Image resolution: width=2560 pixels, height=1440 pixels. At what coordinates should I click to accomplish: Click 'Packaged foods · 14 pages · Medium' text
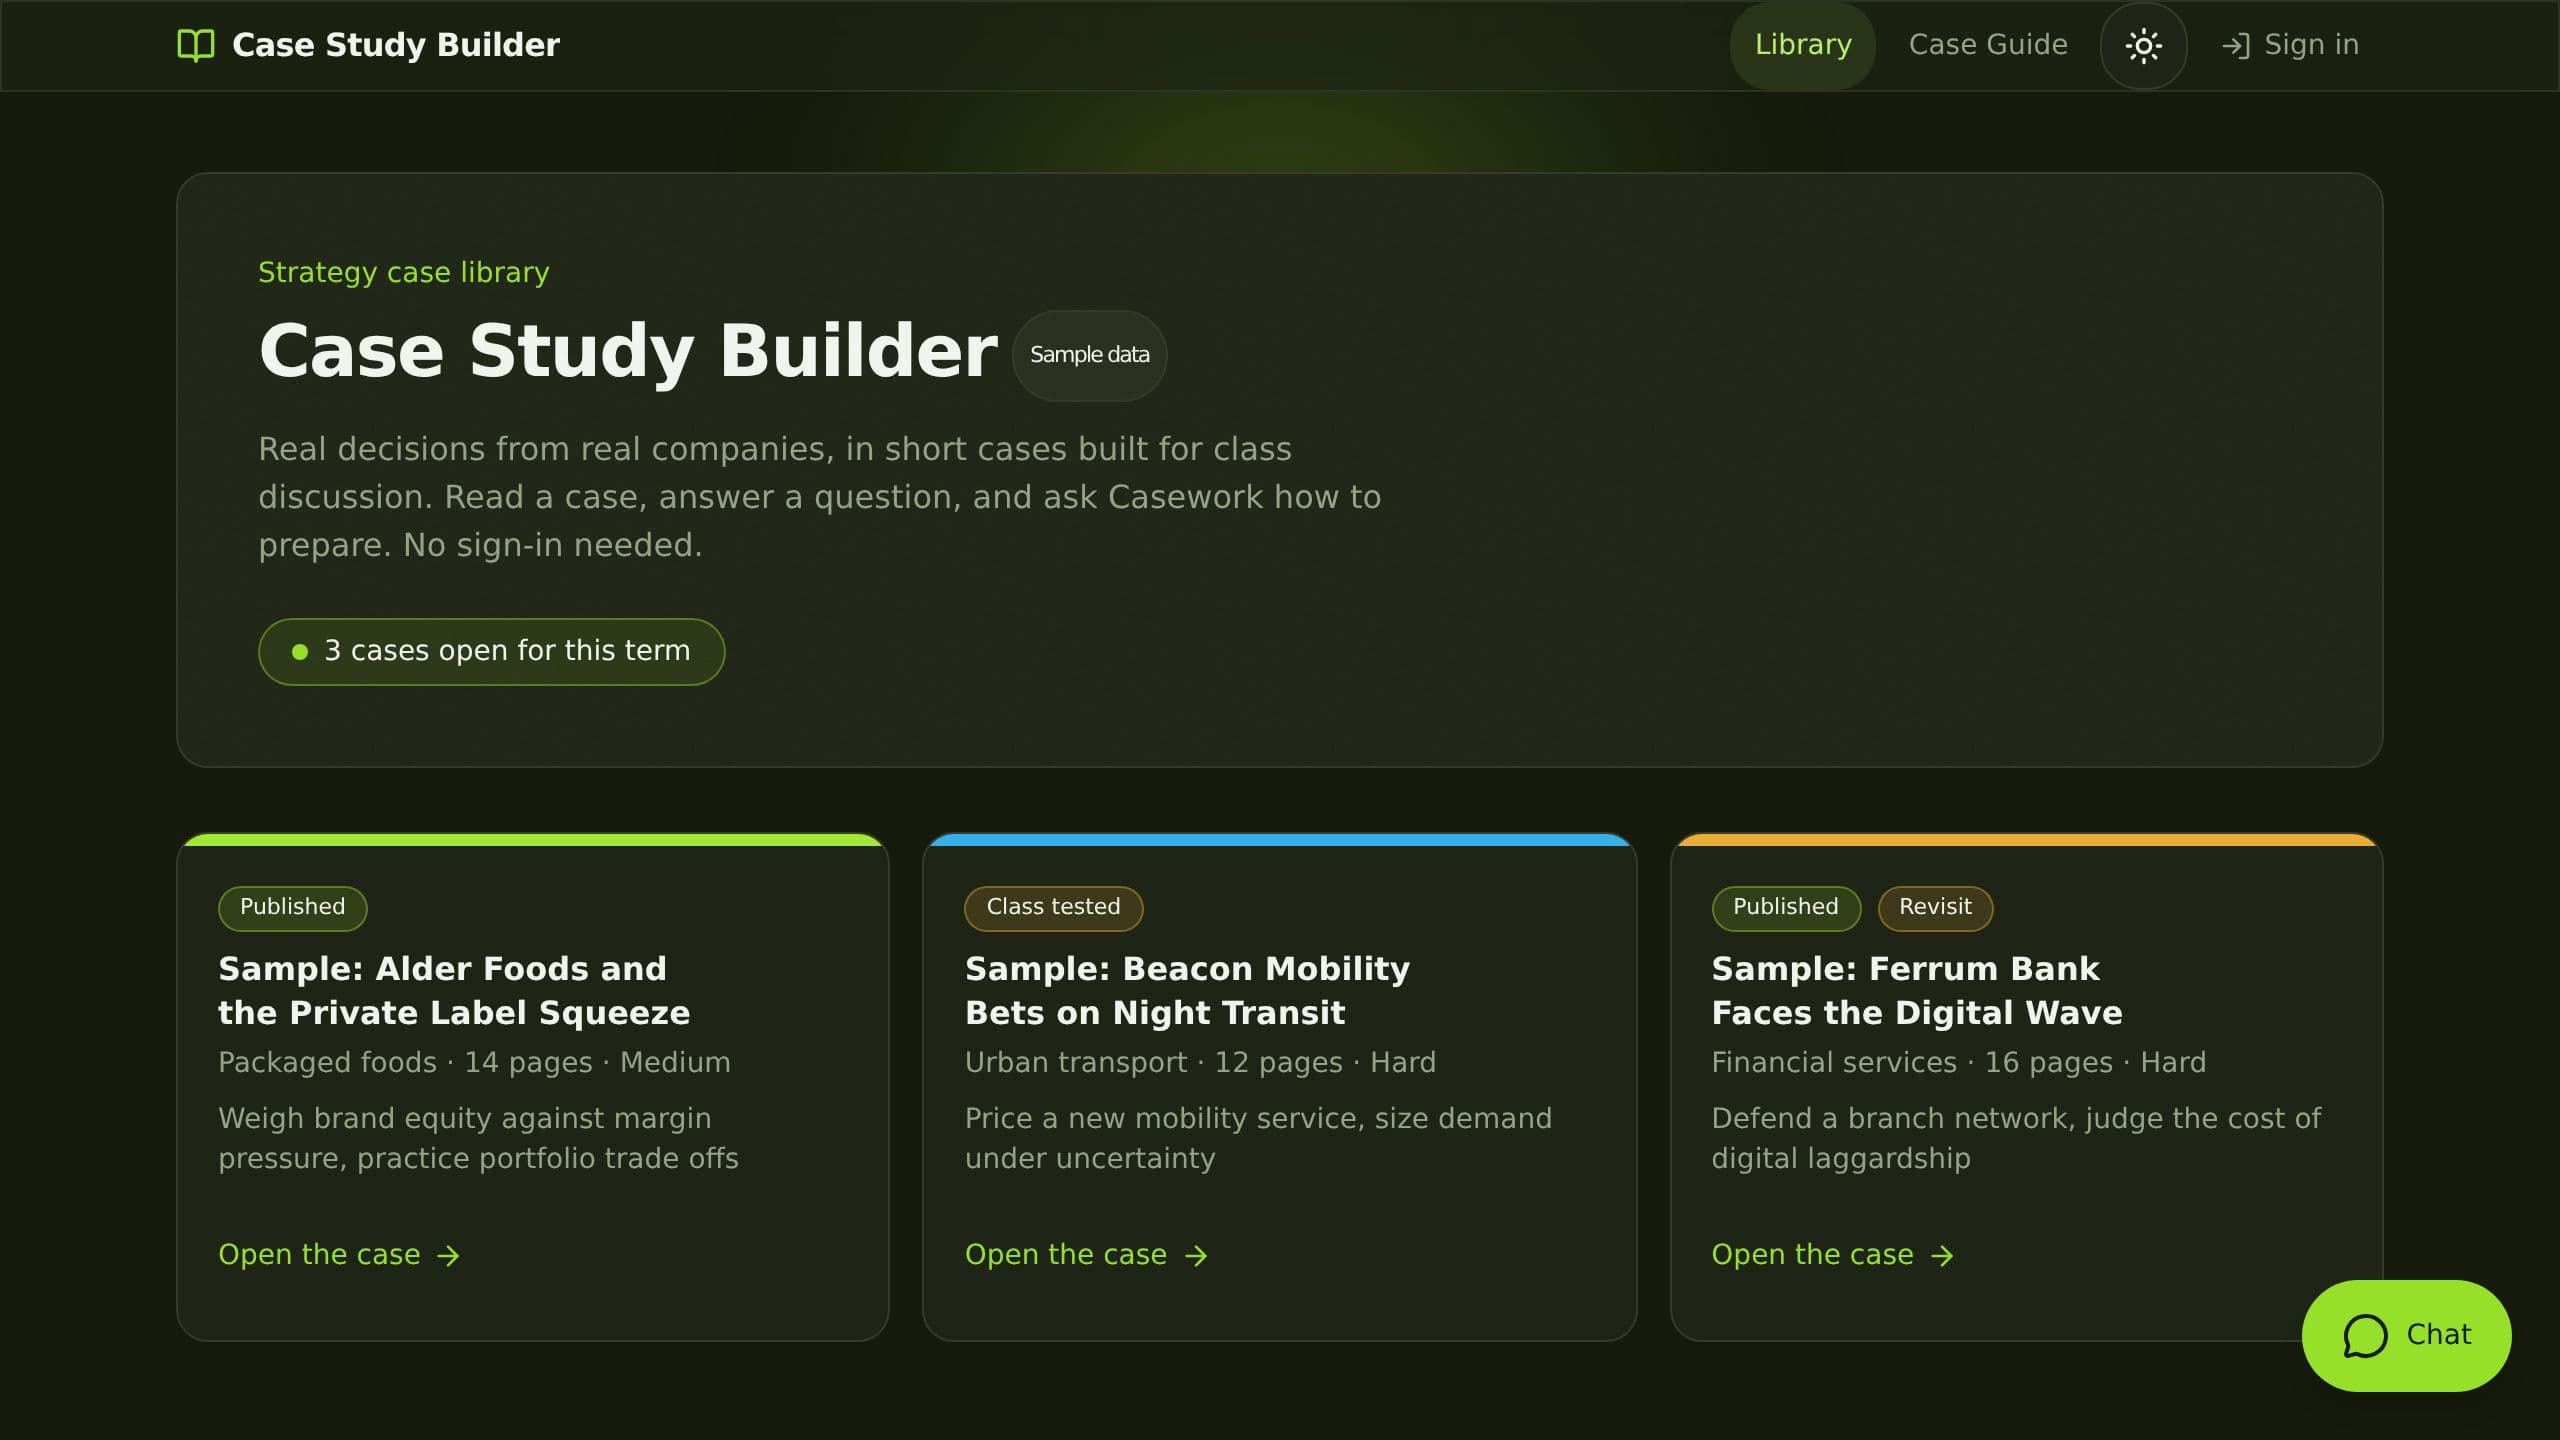click(474, 1062)
